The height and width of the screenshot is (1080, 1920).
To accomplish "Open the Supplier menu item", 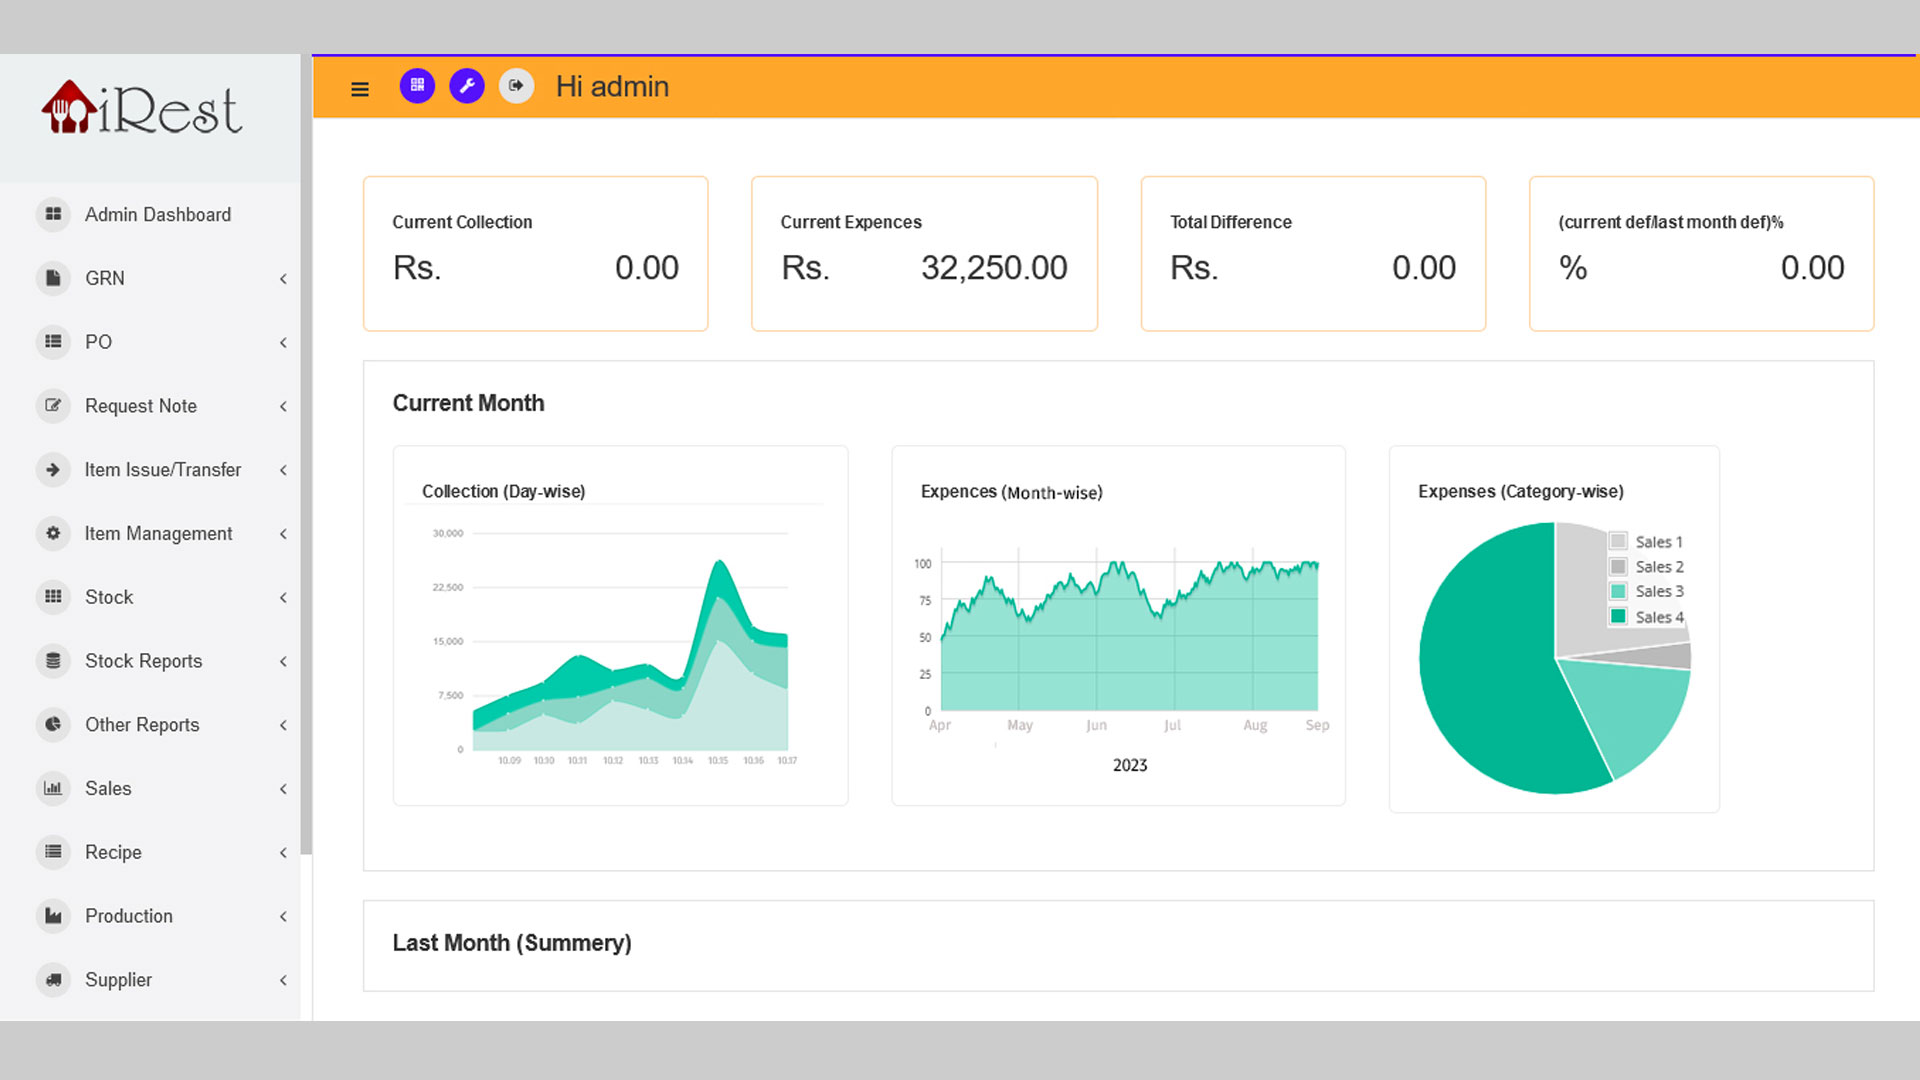I will [x=150, y=980].
